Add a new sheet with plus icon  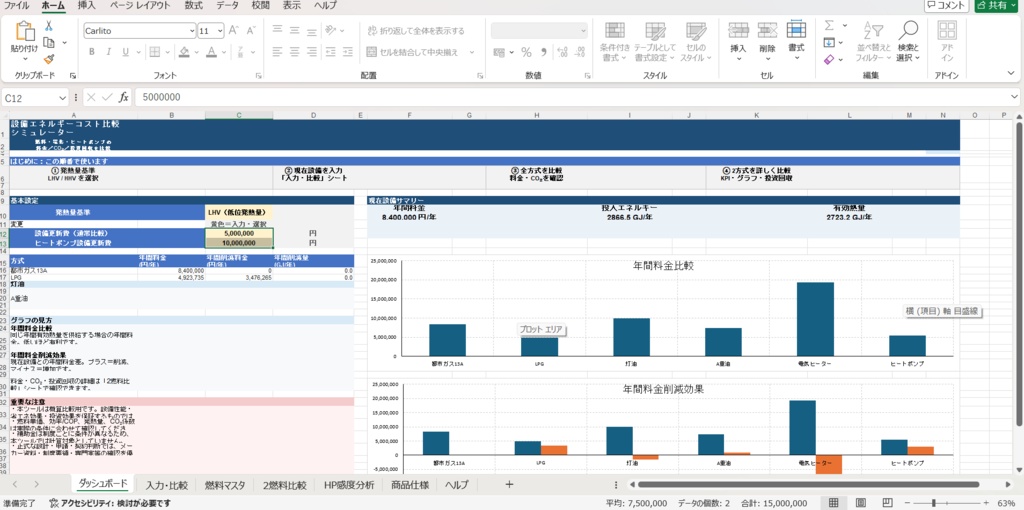pos(509,485)
